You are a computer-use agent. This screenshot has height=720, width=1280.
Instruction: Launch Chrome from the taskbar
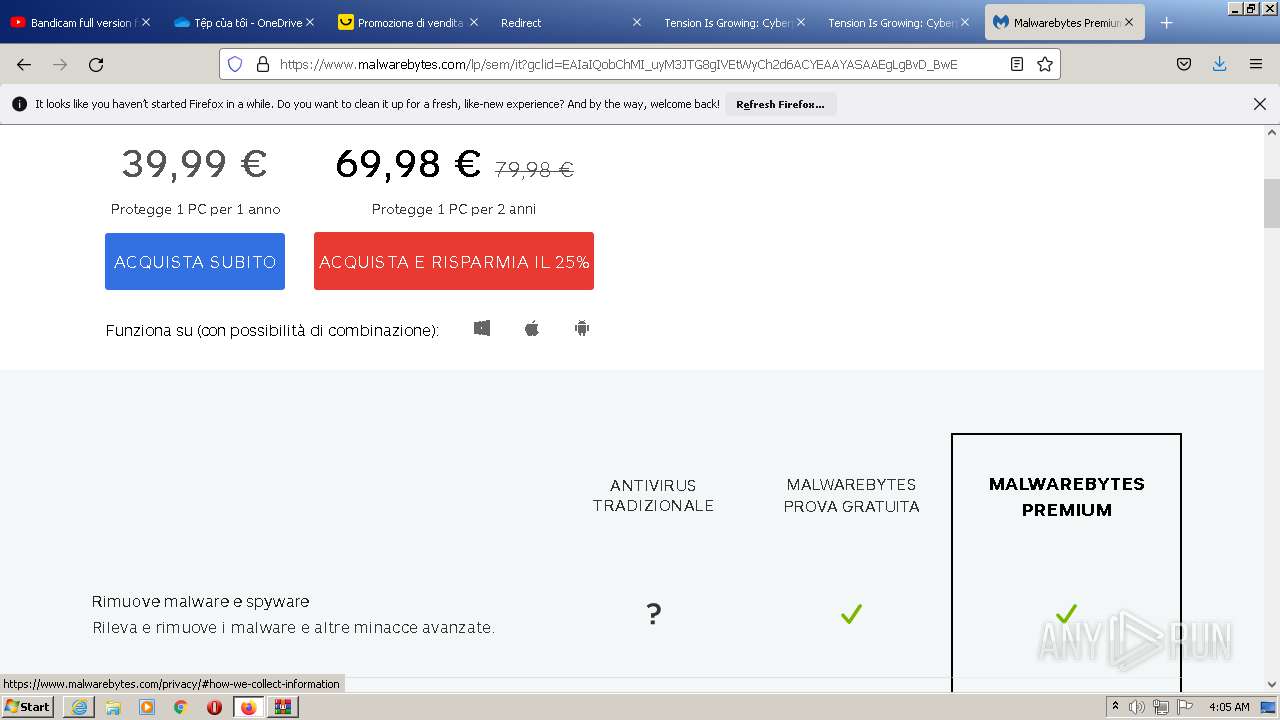click(x=181, y=707)
